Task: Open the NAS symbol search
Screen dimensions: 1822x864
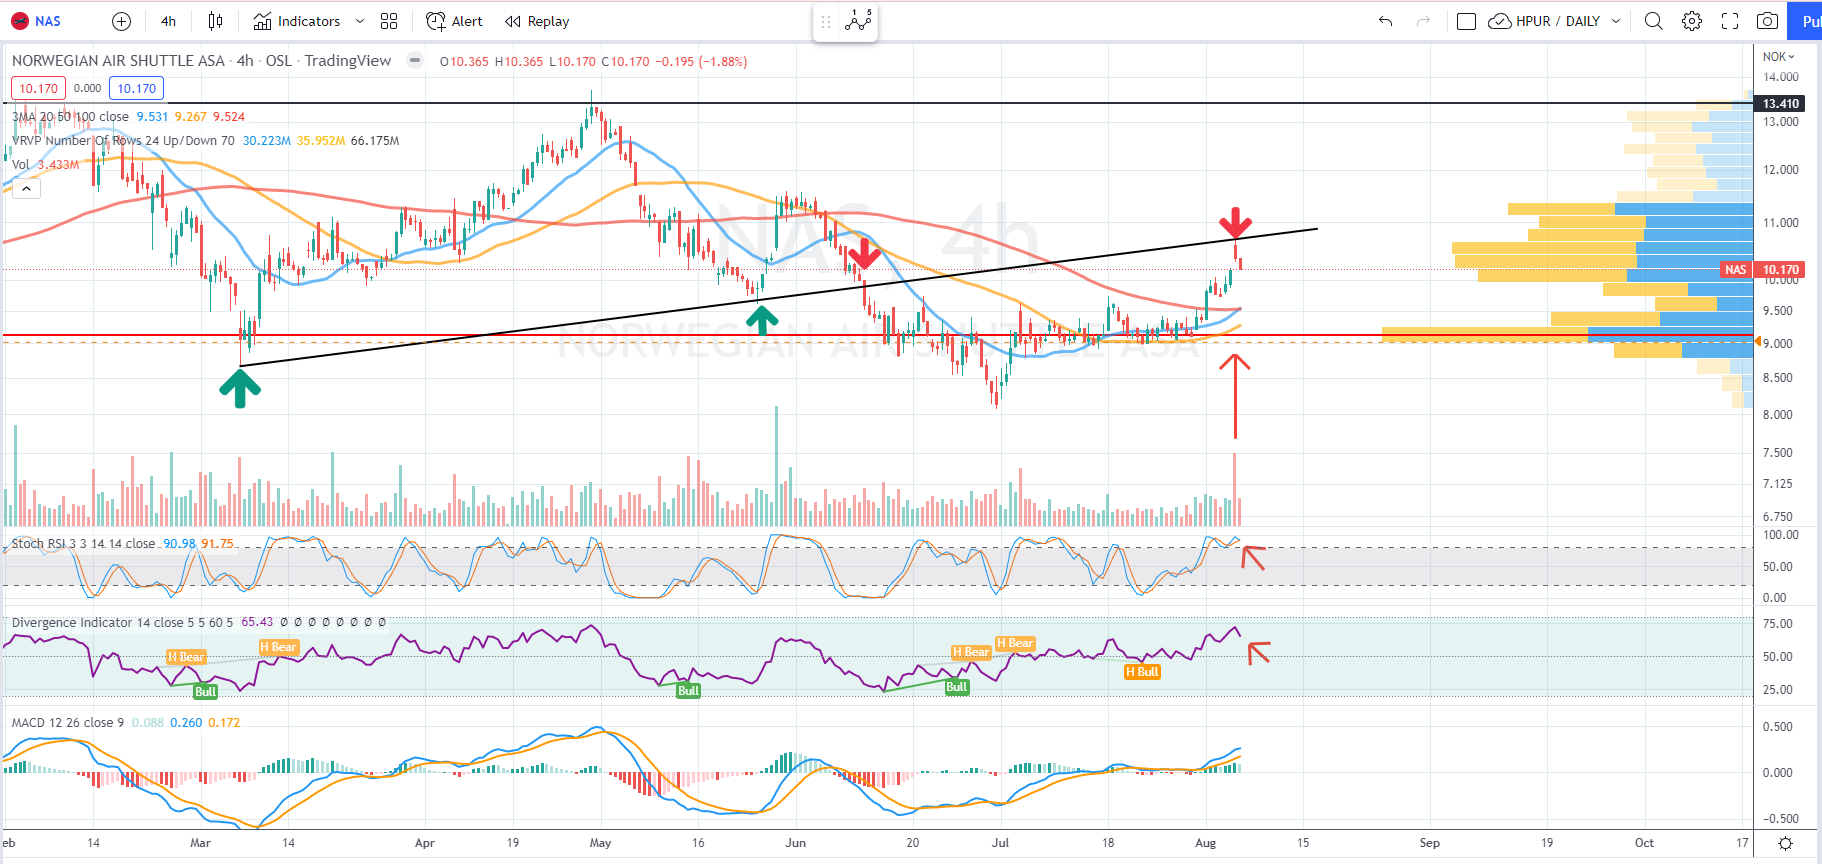Action: [36, 21]
